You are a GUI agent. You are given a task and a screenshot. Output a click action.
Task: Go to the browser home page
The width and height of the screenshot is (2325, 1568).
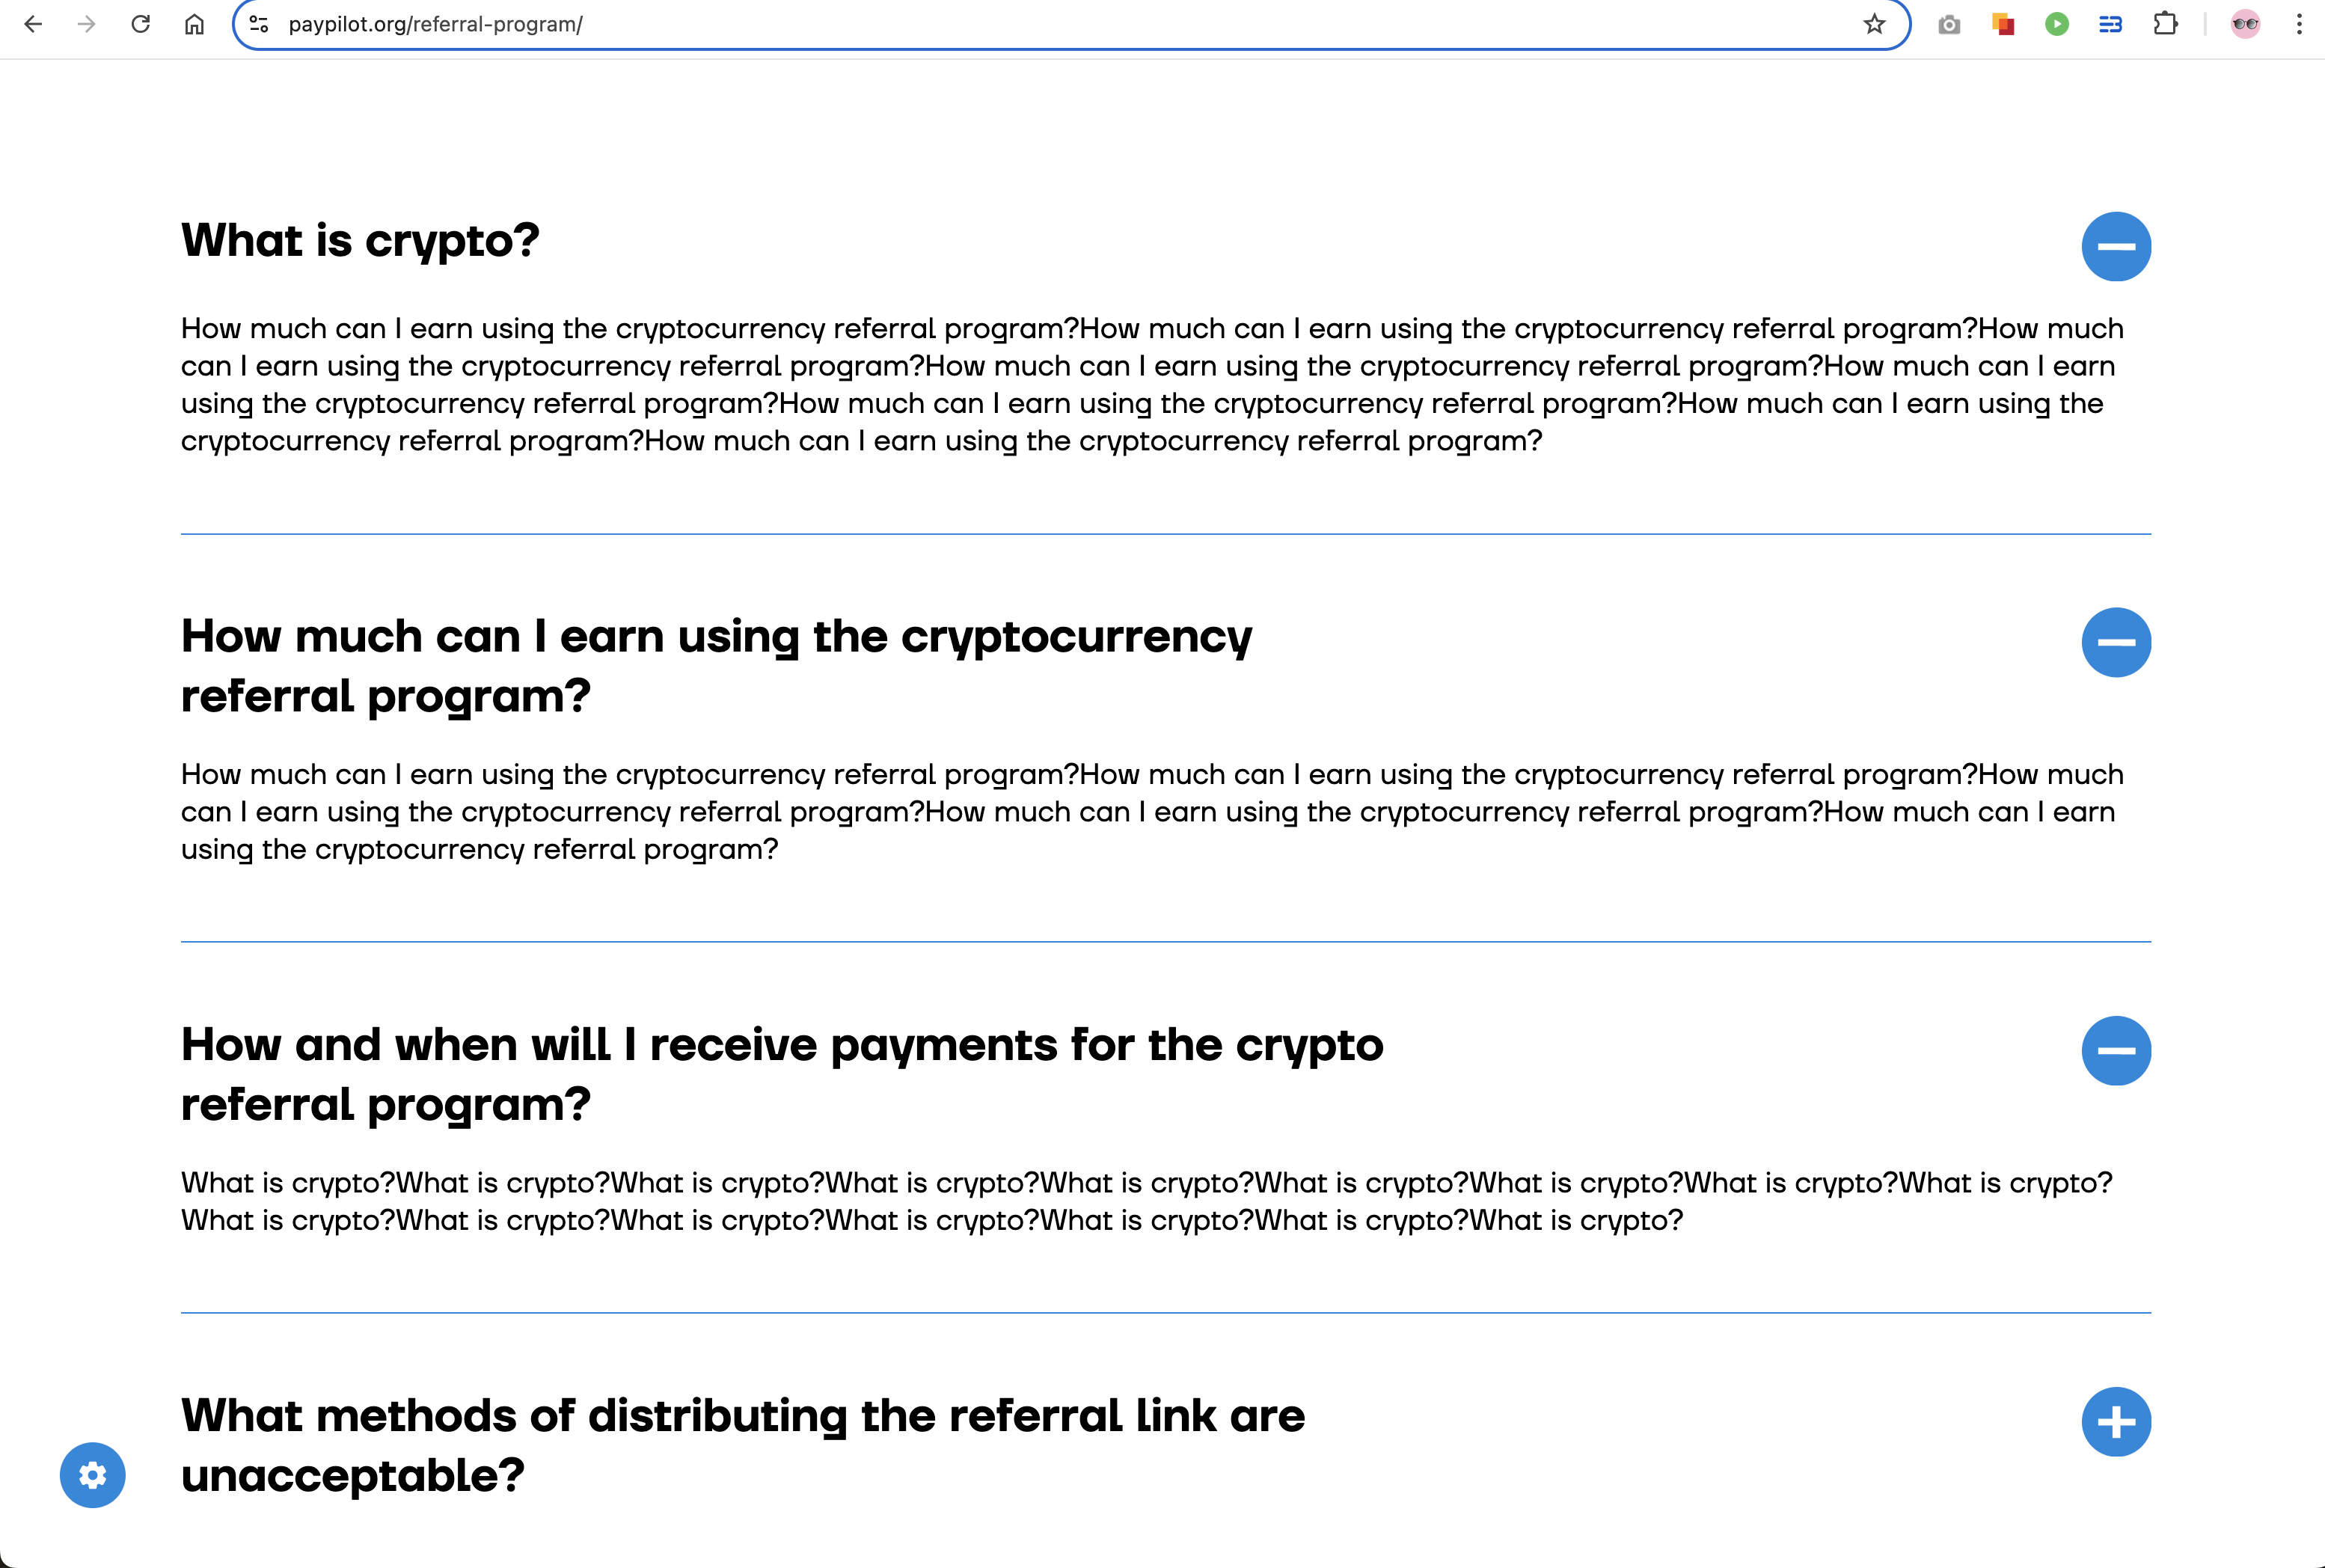(195, 24)
